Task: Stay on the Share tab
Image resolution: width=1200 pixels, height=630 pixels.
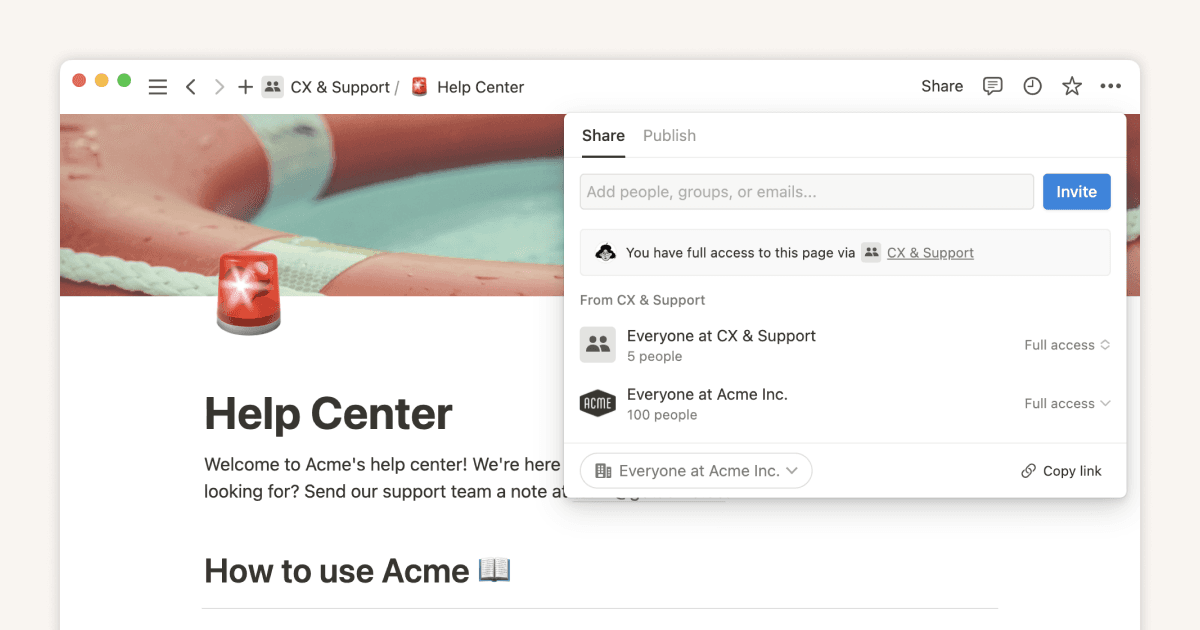Action: [603, 135]
